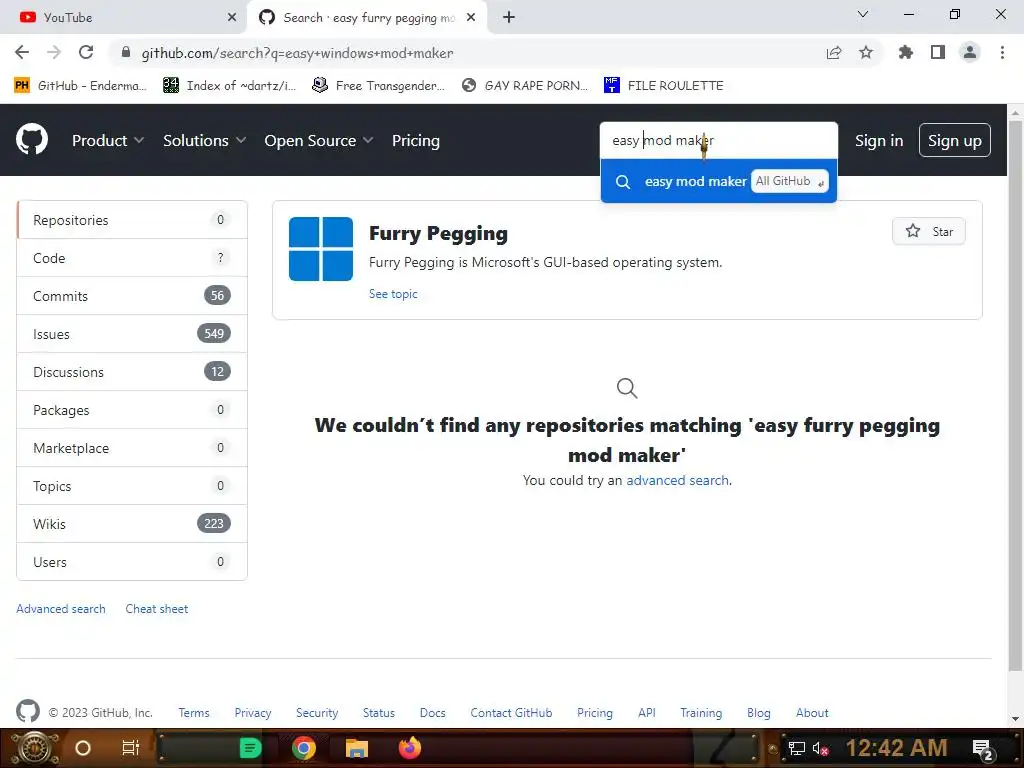Show Issues results

(x=132, y=334)
